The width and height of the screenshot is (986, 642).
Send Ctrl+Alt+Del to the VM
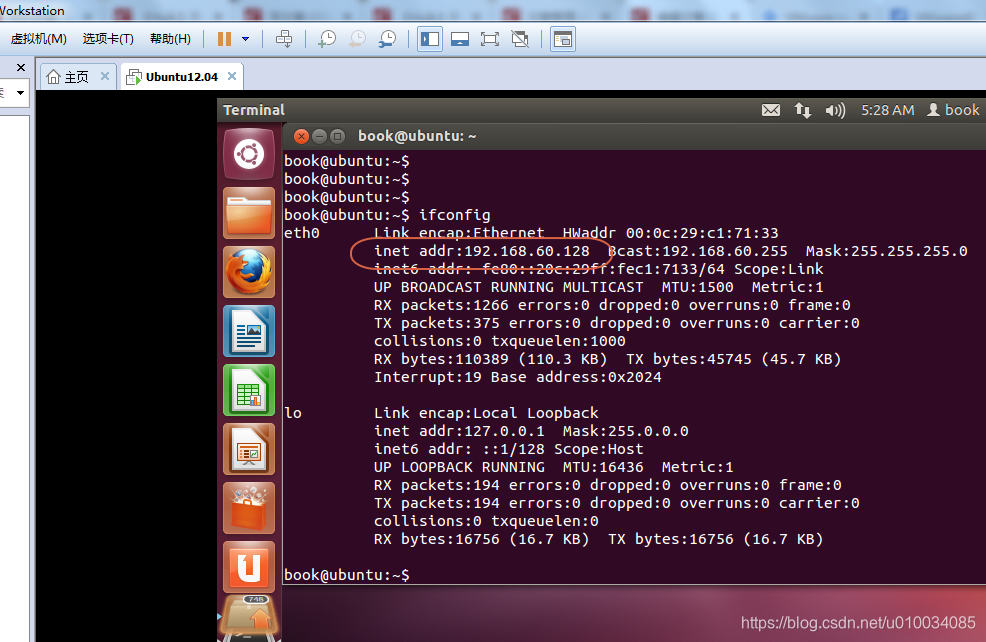(284, 39)
